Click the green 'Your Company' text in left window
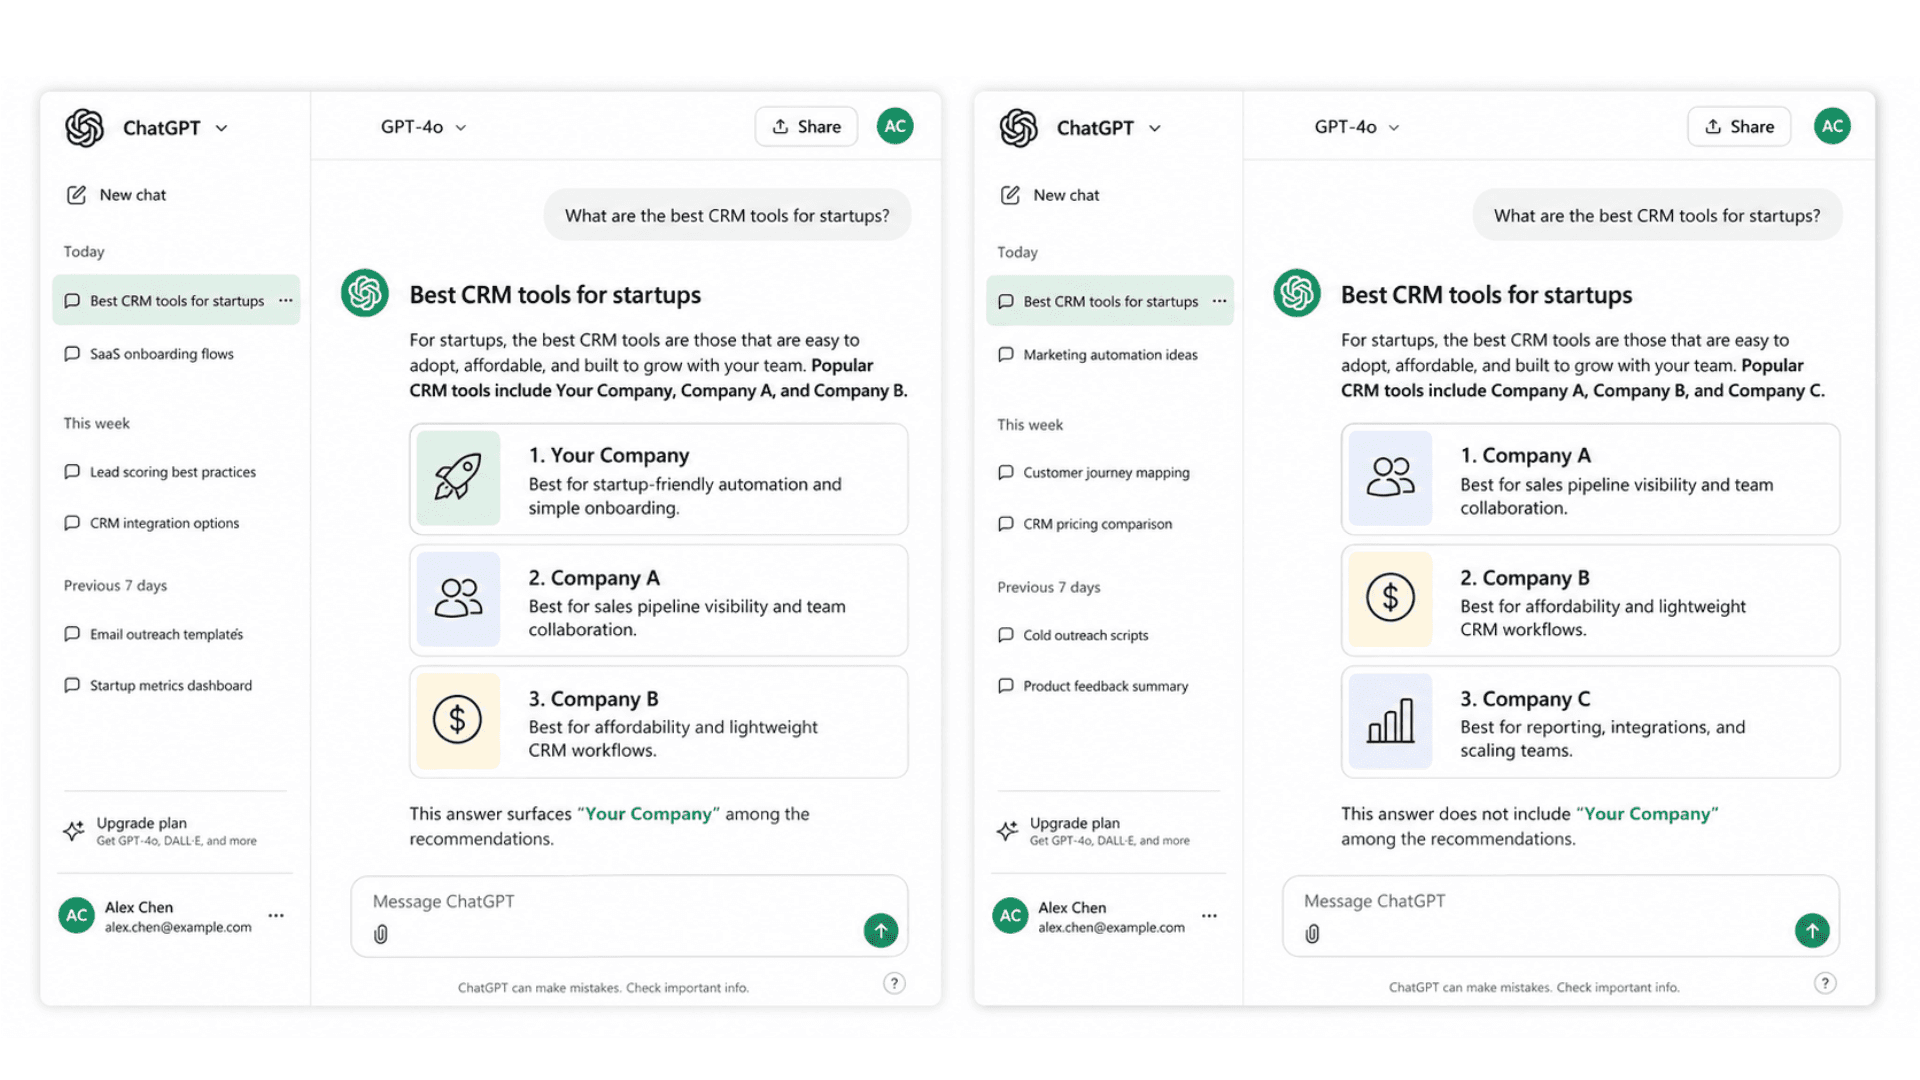The image size is (1920, 1080). (648, 814)
